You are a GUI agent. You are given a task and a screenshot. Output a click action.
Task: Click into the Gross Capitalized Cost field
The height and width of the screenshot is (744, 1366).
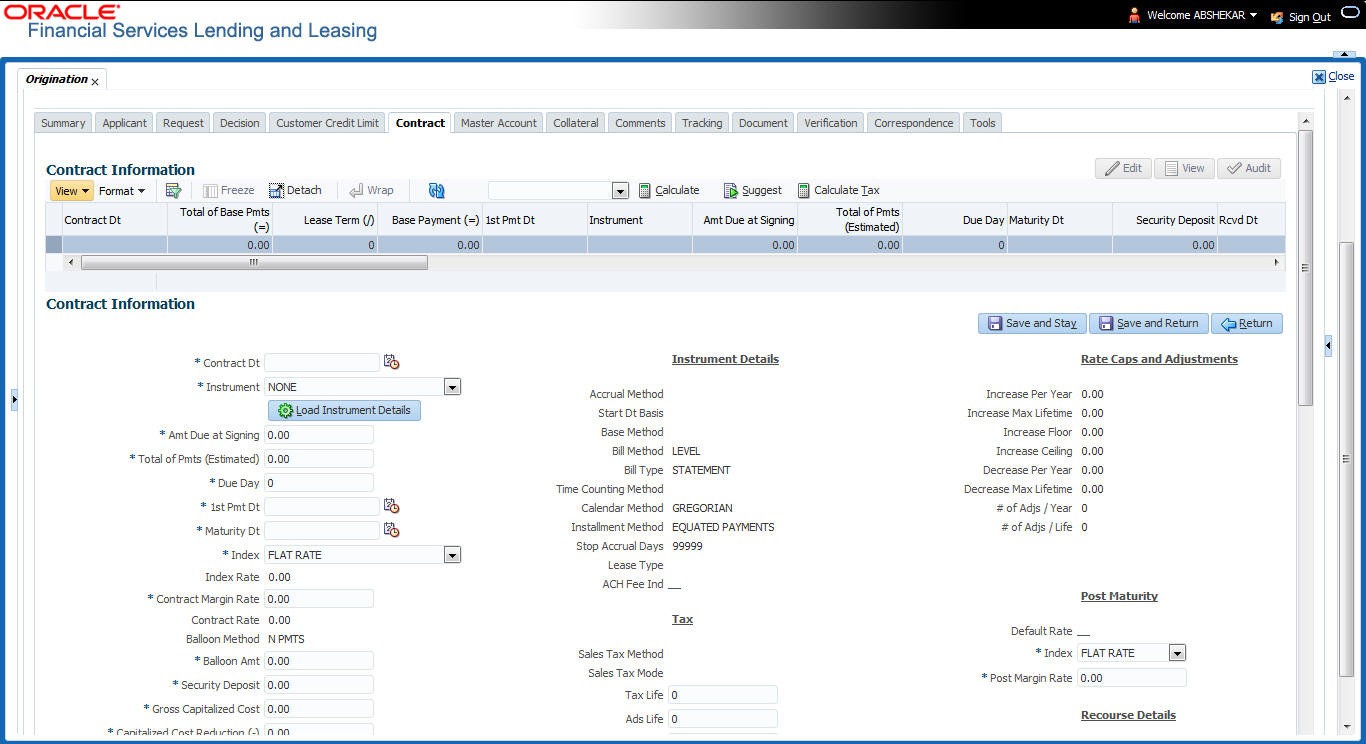pyautogui.click(x=319, y=709)
